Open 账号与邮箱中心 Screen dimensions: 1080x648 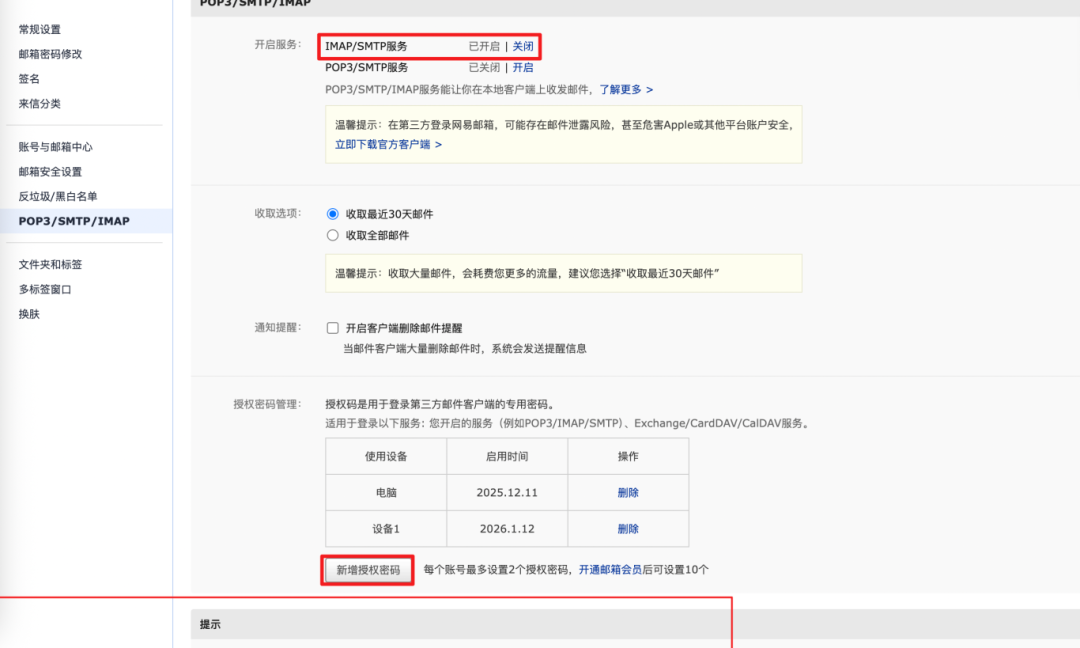pos(55,147)
